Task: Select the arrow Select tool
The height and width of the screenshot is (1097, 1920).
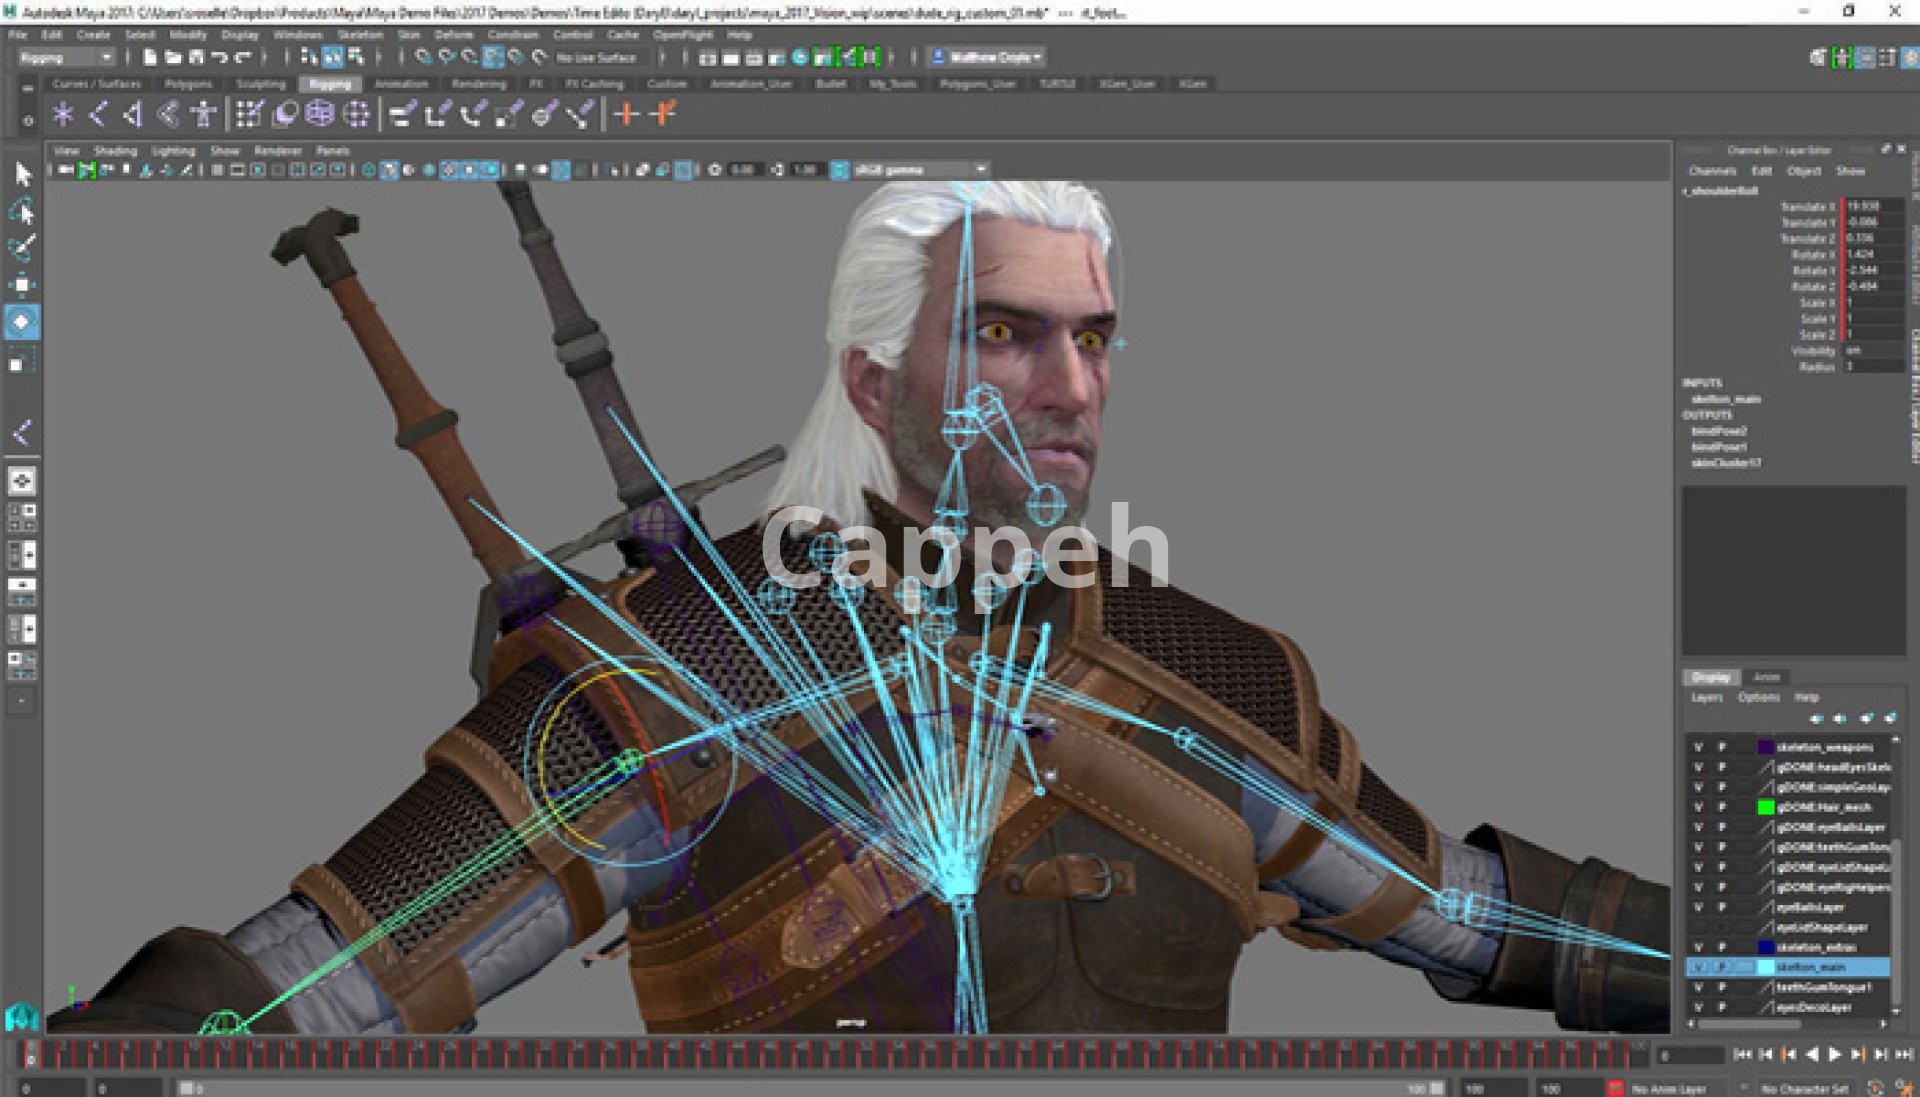Action: 22,174
